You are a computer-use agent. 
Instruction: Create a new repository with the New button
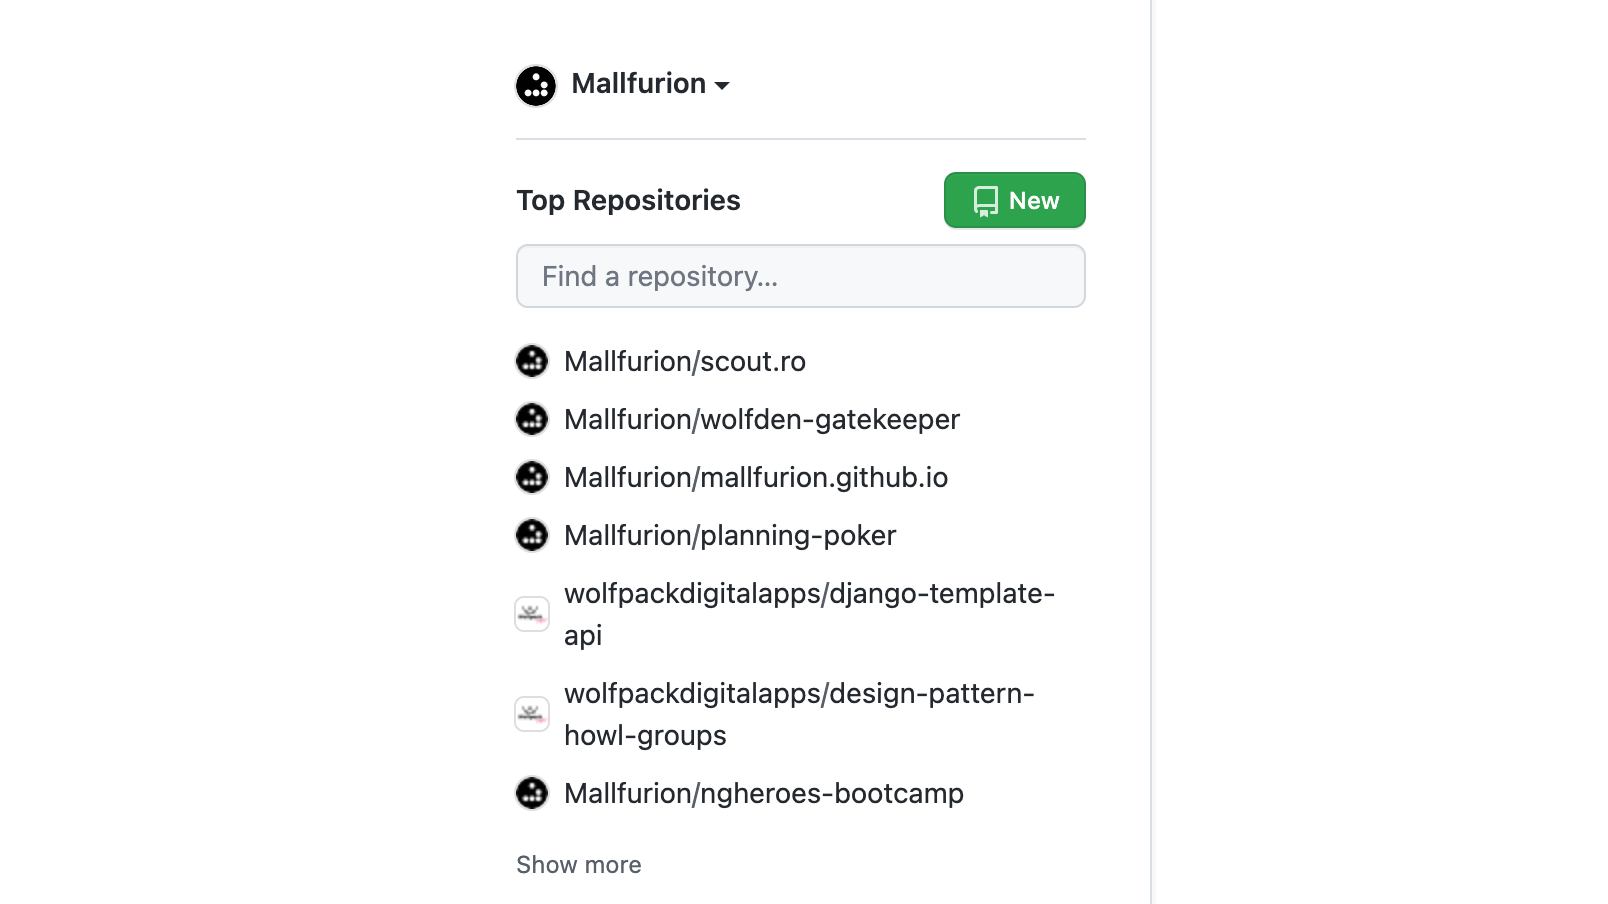[x=1014, y=200]
